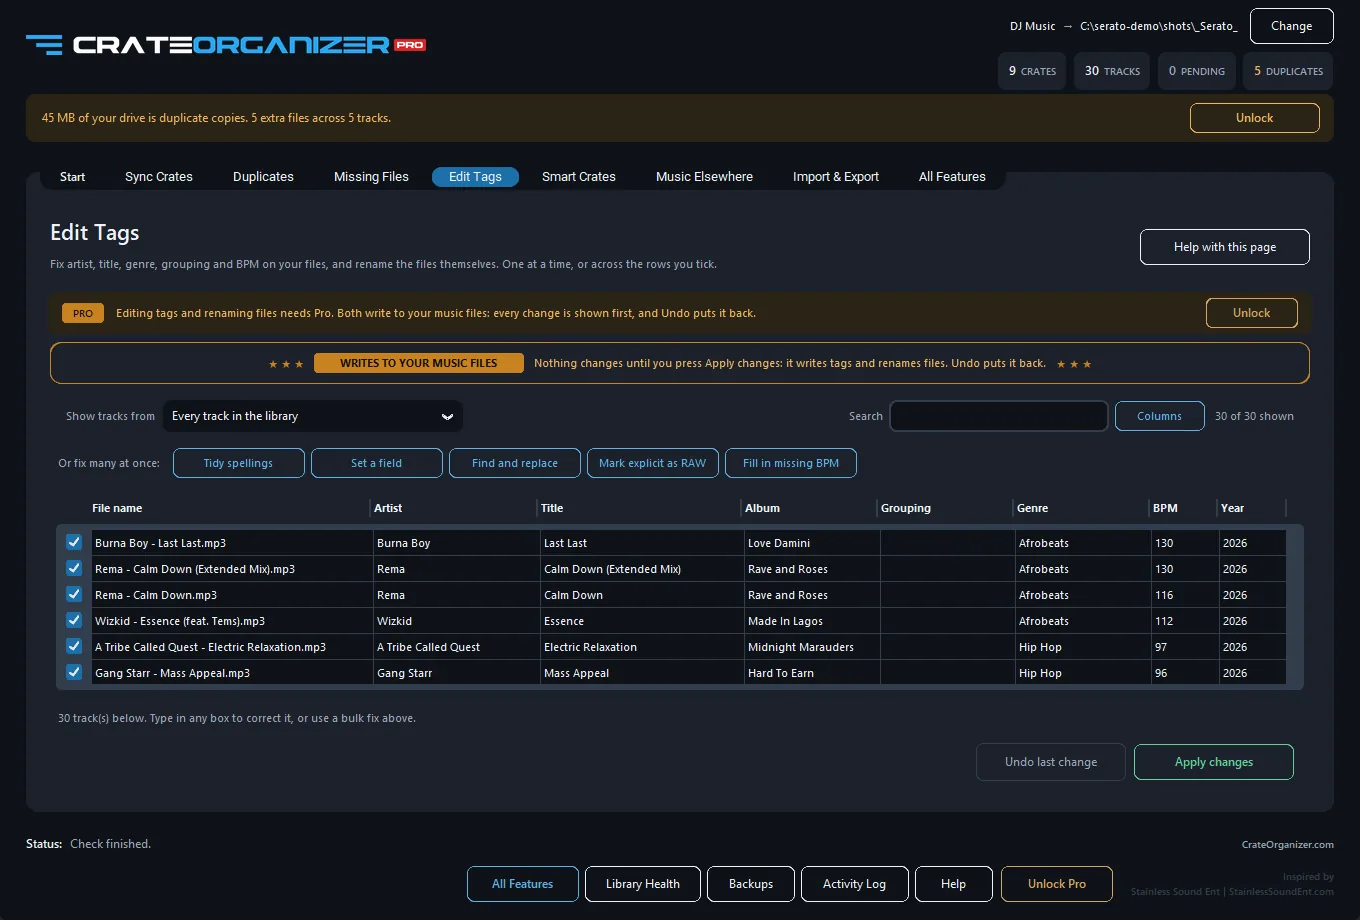Screen dimensions: 1360x920
Task: Untick the A Tribe Called Quest row checkbox
Action: tap(74, 646)
